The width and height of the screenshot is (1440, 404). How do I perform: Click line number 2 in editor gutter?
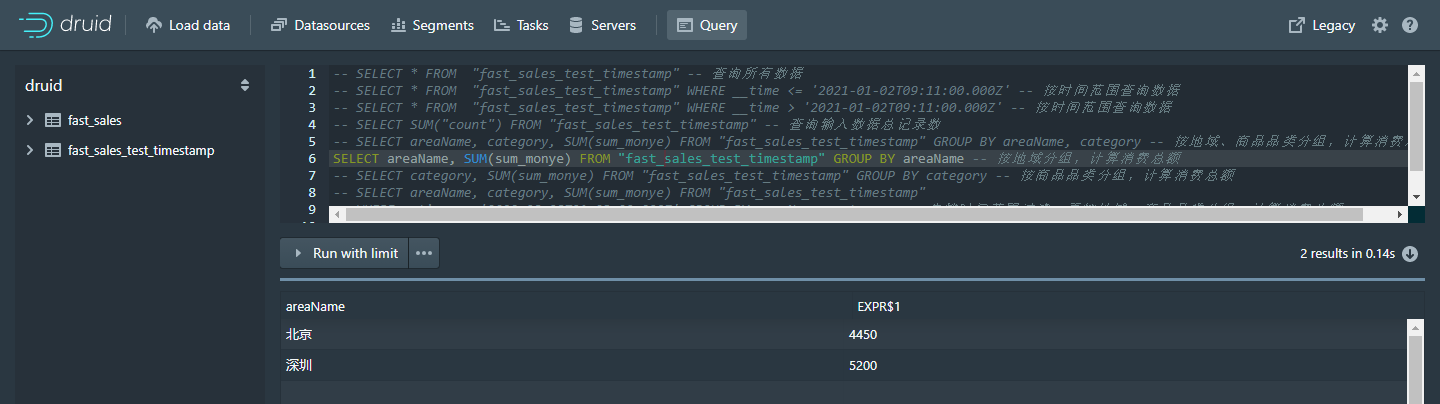[312, 91]
